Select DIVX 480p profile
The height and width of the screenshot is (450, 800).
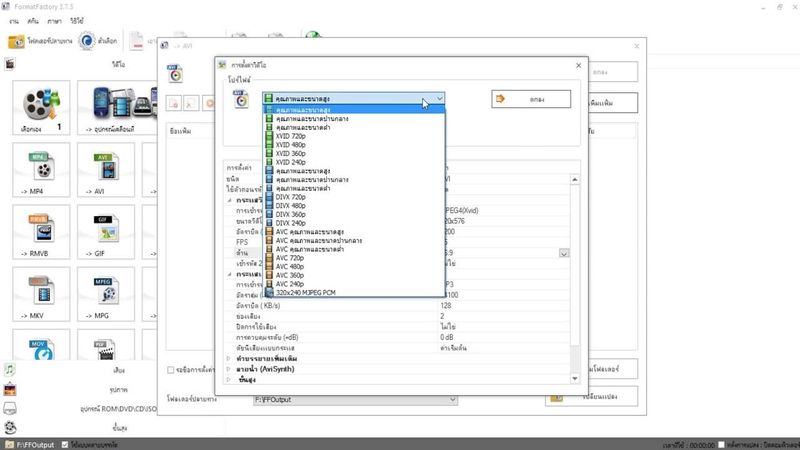(354, 206)
